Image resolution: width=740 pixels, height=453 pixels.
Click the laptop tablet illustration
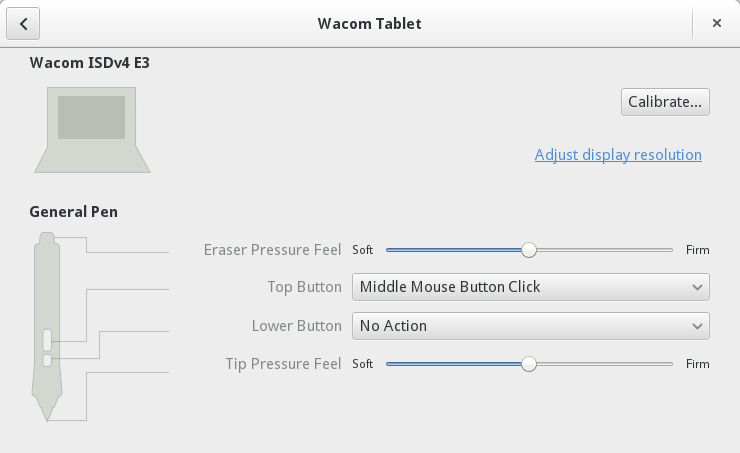click(x=92, y=130)
